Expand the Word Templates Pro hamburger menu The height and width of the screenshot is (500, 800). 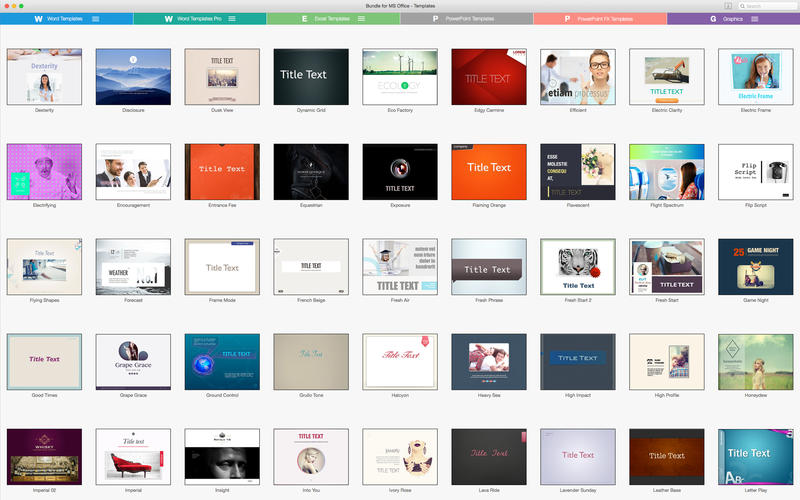coord(232,19)
